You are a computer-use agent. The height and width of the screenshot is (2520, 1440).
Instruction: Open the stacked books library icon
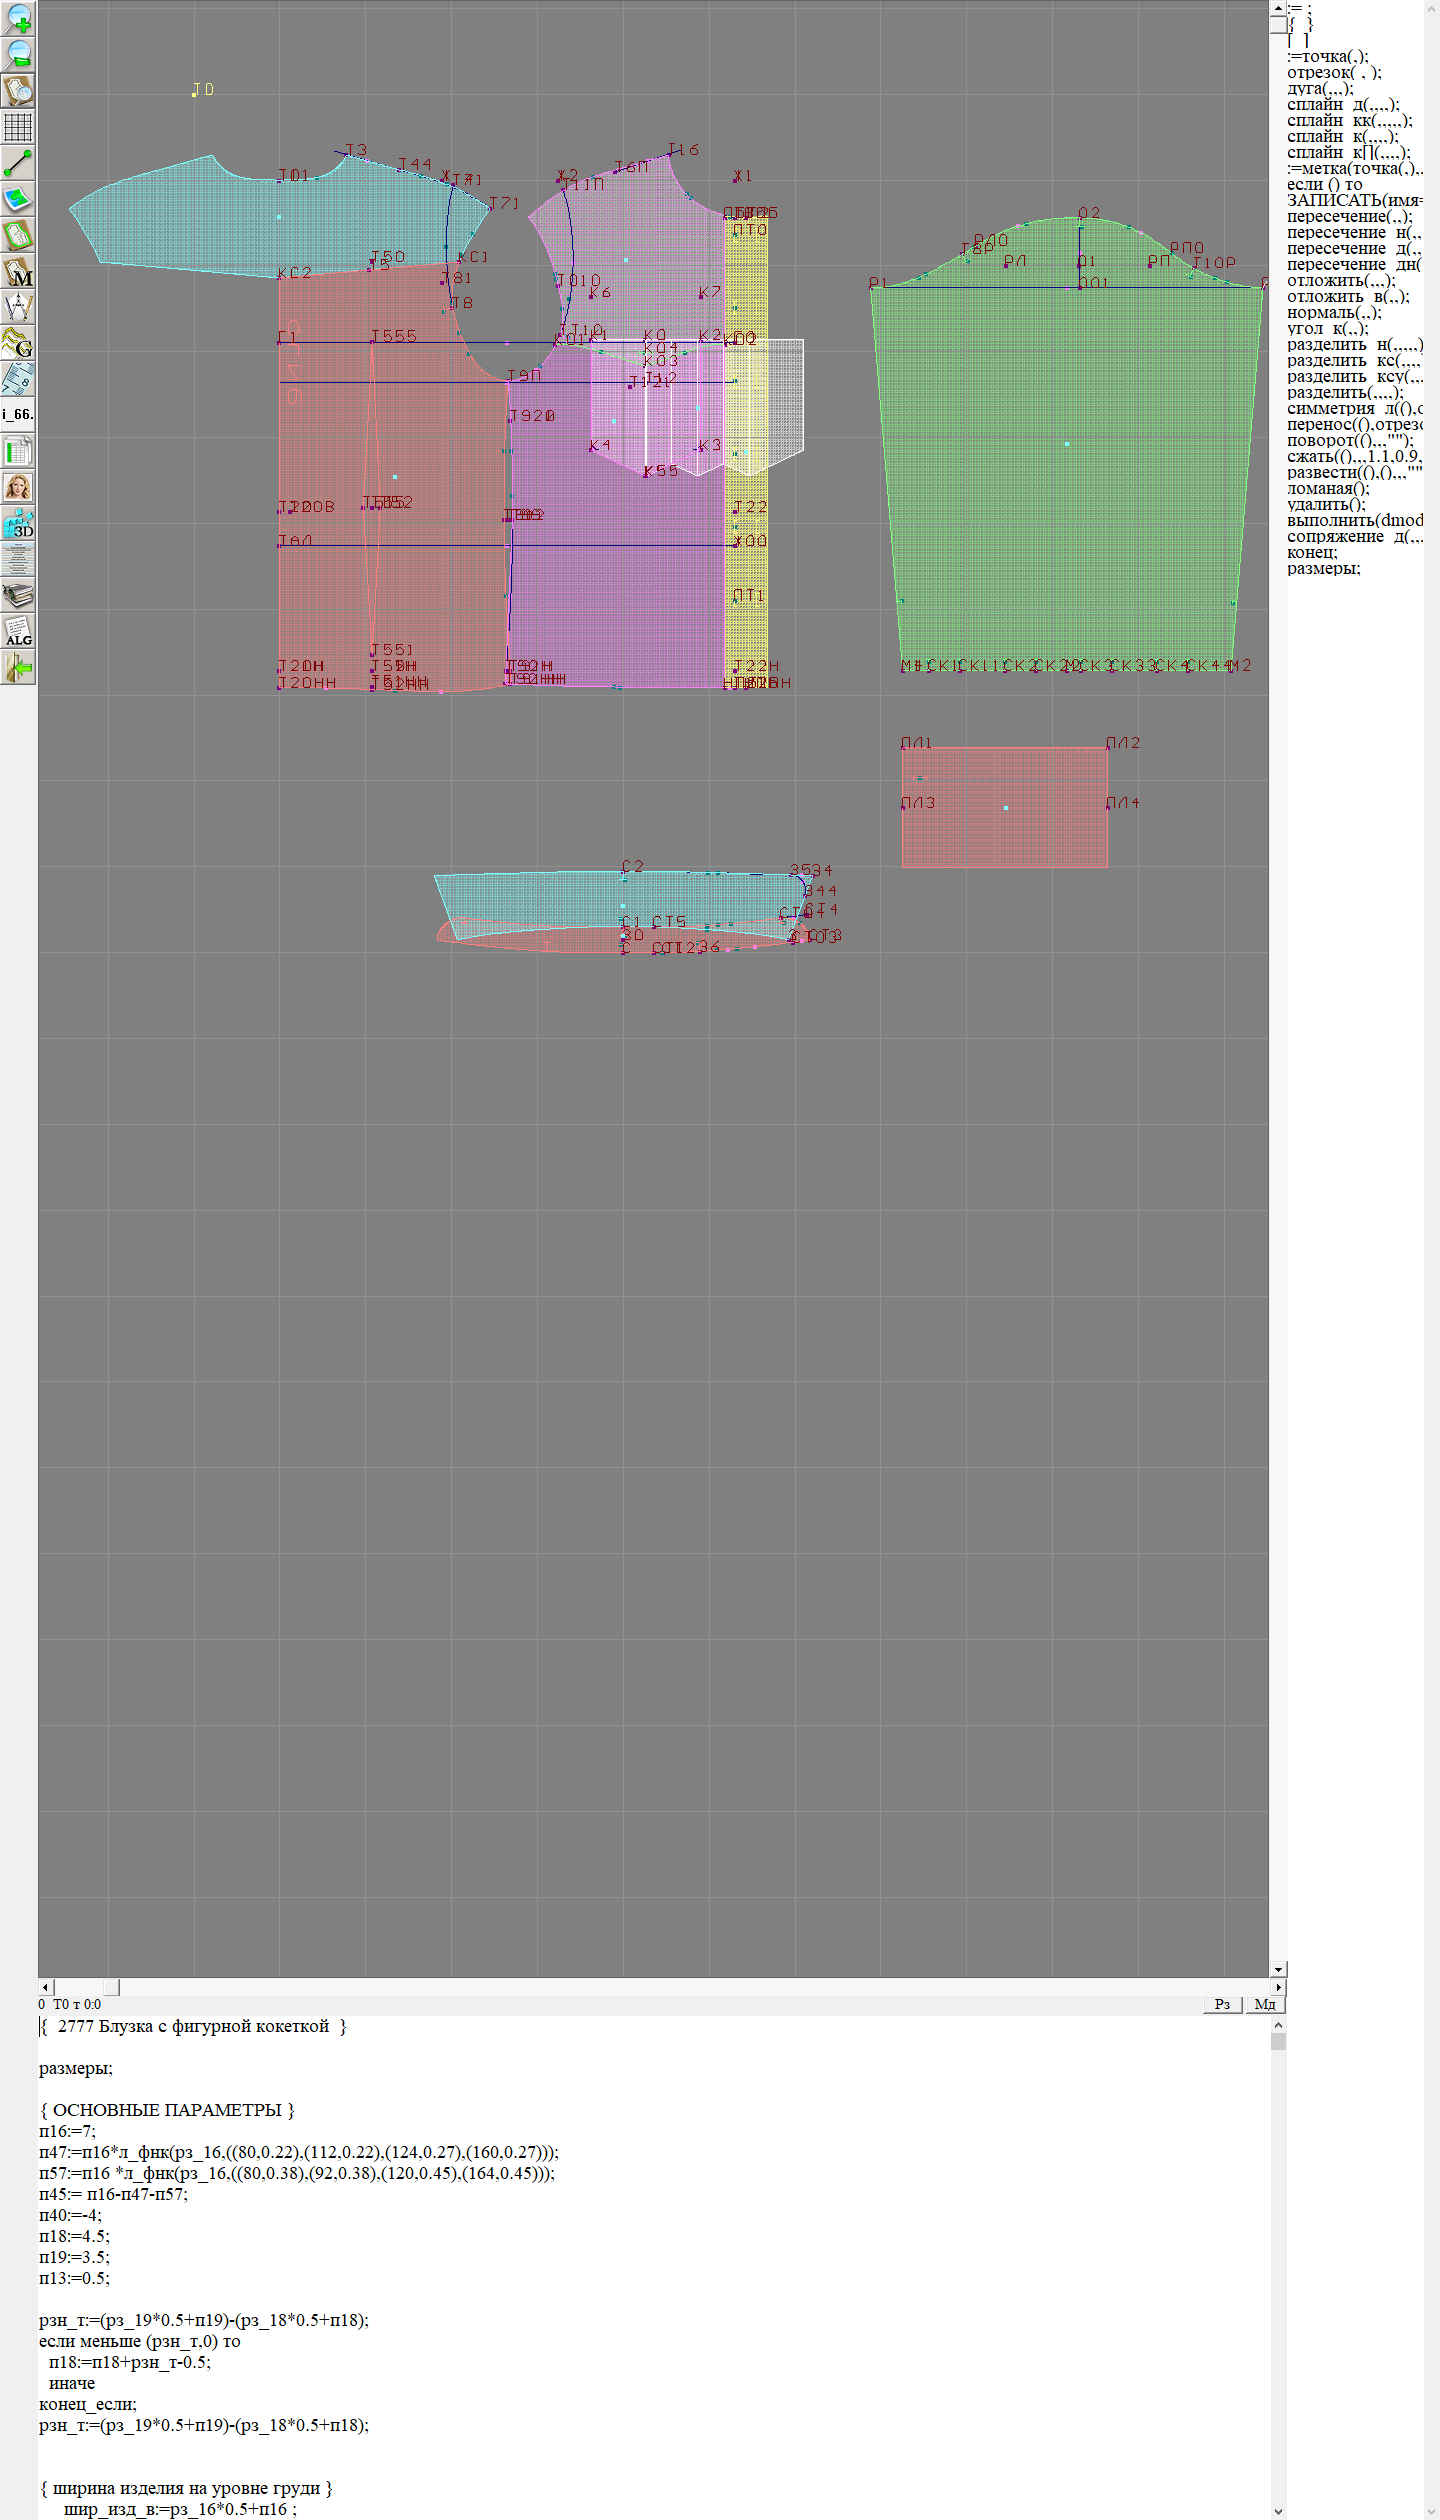18,596
